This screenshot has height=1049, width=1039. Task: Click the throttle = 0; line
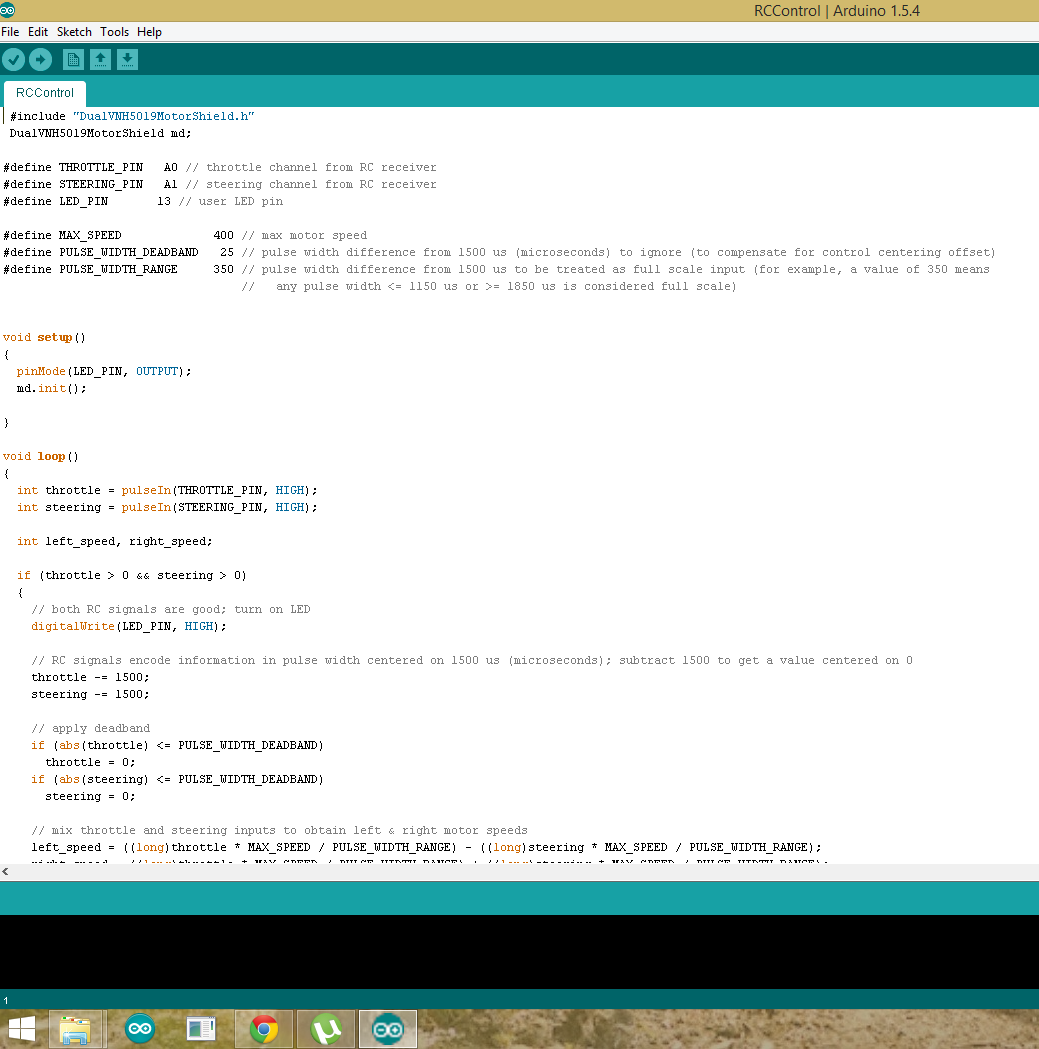[x=90, y=763]
